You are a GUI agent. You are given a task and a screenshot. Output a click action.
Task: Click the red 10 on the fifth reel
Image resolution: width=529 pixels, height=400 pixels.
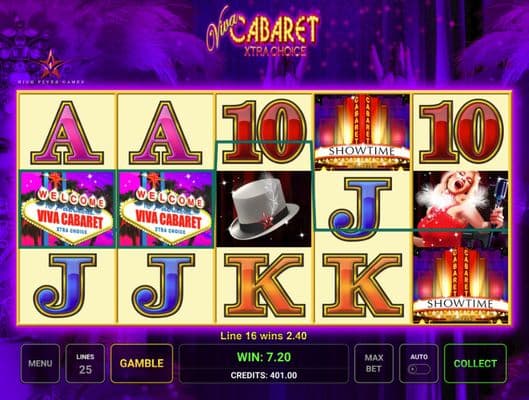(461, 132)
